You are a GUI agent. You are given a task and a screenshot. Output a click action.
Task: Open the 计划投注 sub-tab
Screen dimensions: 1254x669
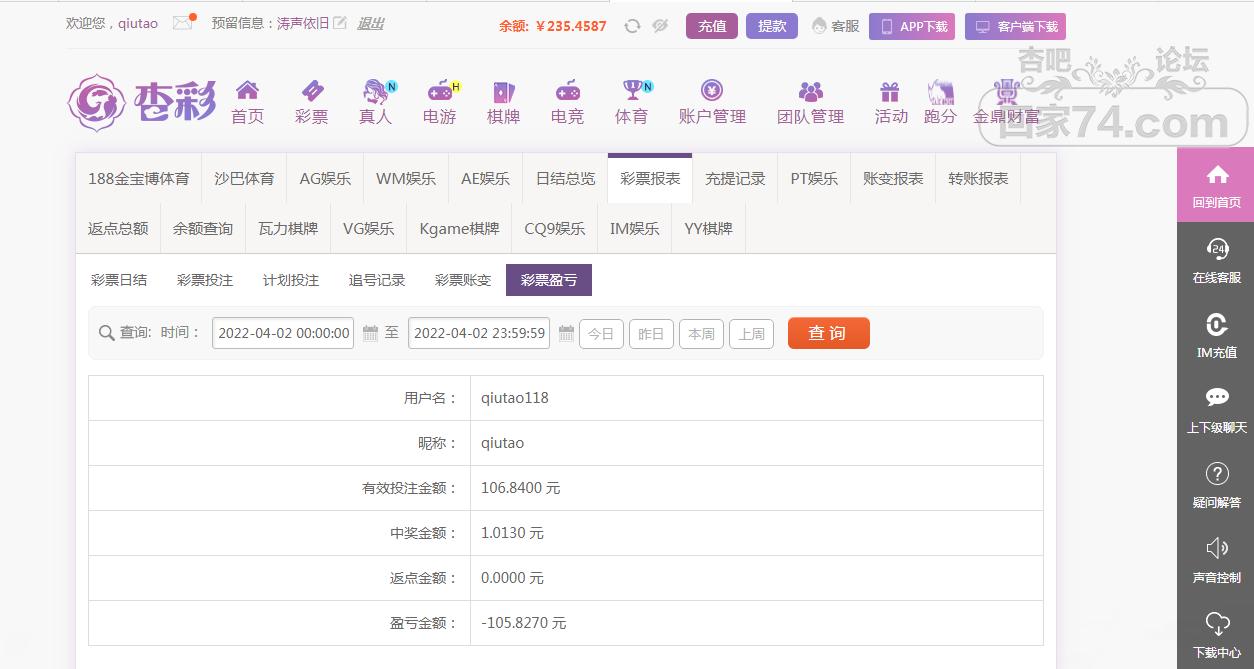point(291,280)
